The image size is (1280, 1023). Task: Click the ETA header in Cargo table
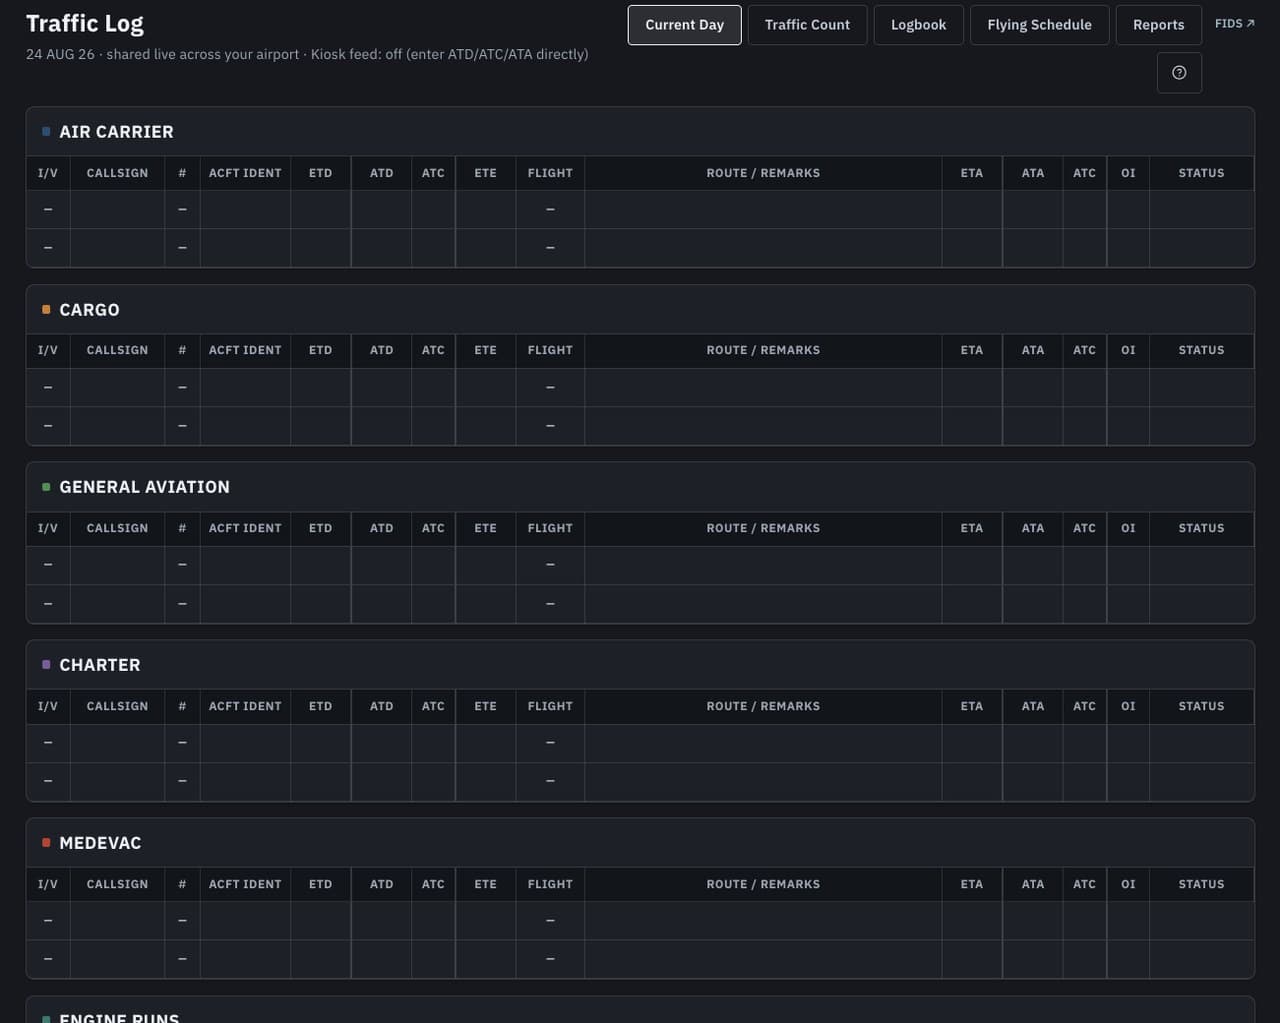[x=971, y=350]
